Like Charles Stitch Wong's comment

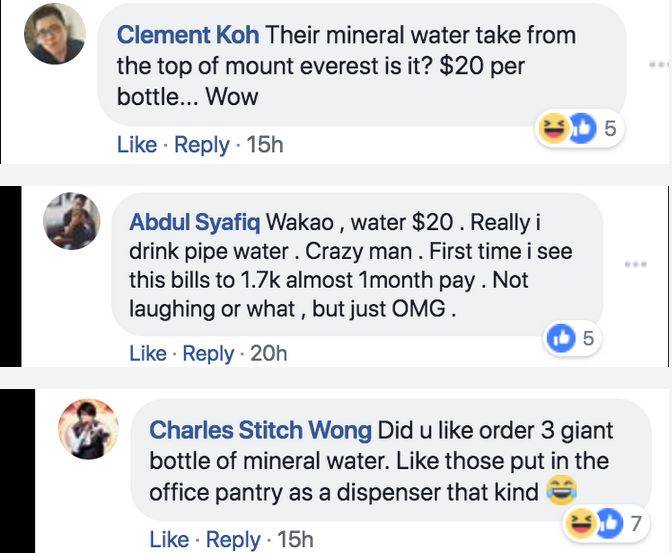pos(169,540)
